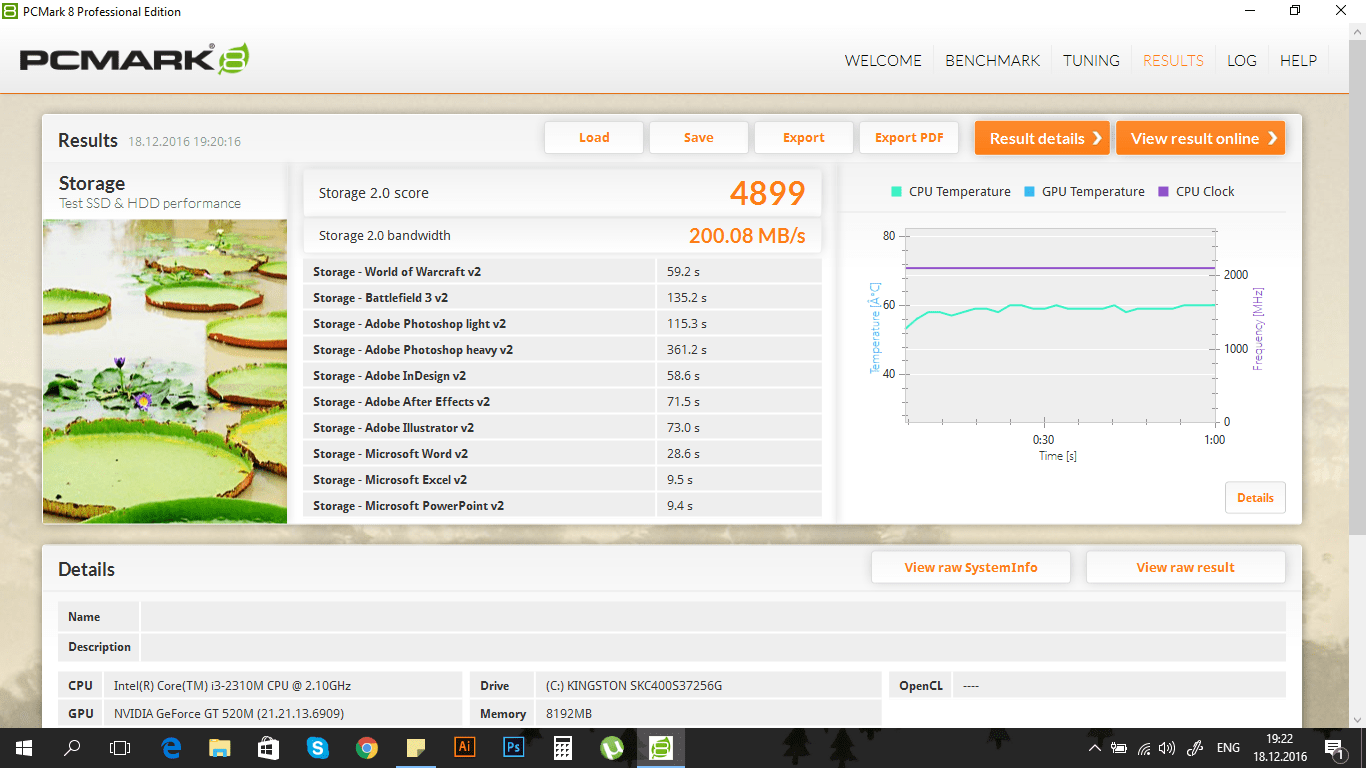Switch to the BENCHMARK tab

coord(992,60)
